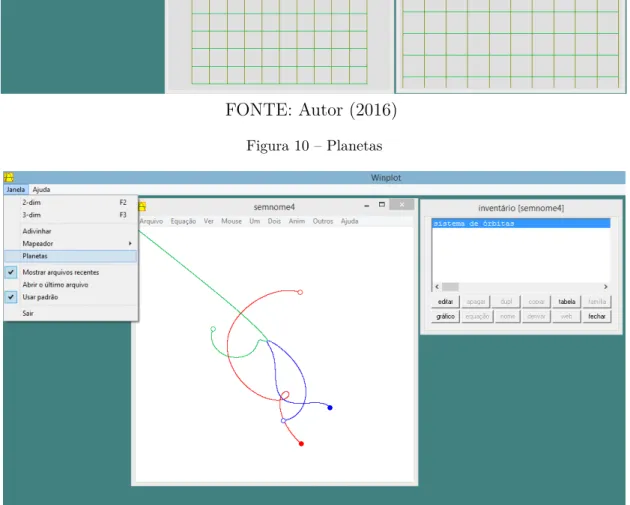Click the inventário horizontal scrollbar thumb
Image resolution: width=630 pixels, height=505 pixels.
(450, 287)
